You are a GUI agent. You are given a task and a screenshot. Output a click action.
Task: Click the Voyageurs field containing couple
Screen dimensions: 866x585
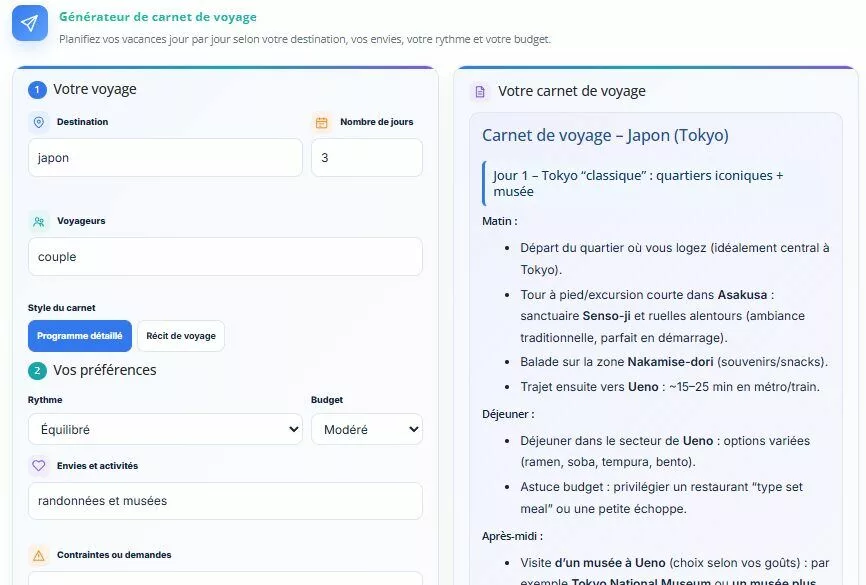coord(225,257)
